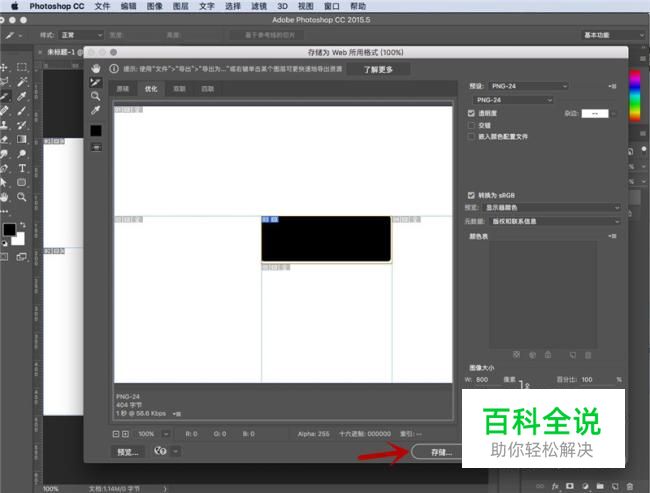The height and width of the screenshot is (493, 650).
Task: Click the 预览... preview button
Action: click(x=128, y=452)
